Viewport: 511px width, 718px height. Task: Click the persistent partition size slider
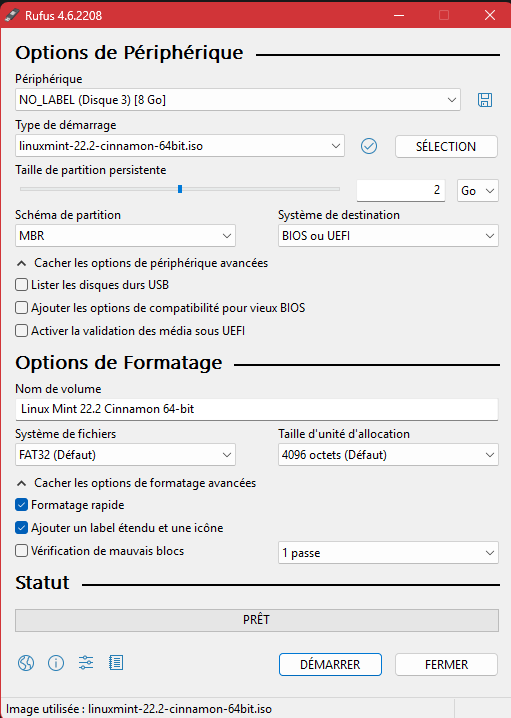(180, 189)
